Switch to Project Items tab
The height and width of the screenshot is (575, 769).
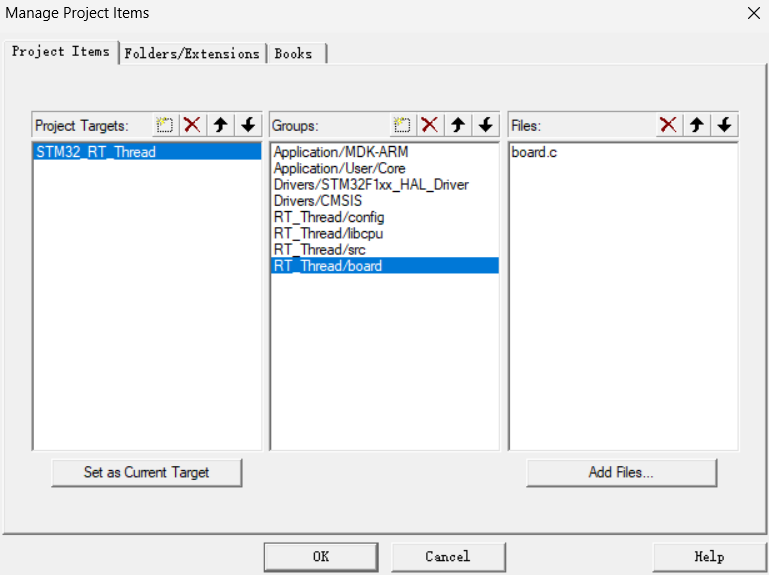click(x=61, y=52)
